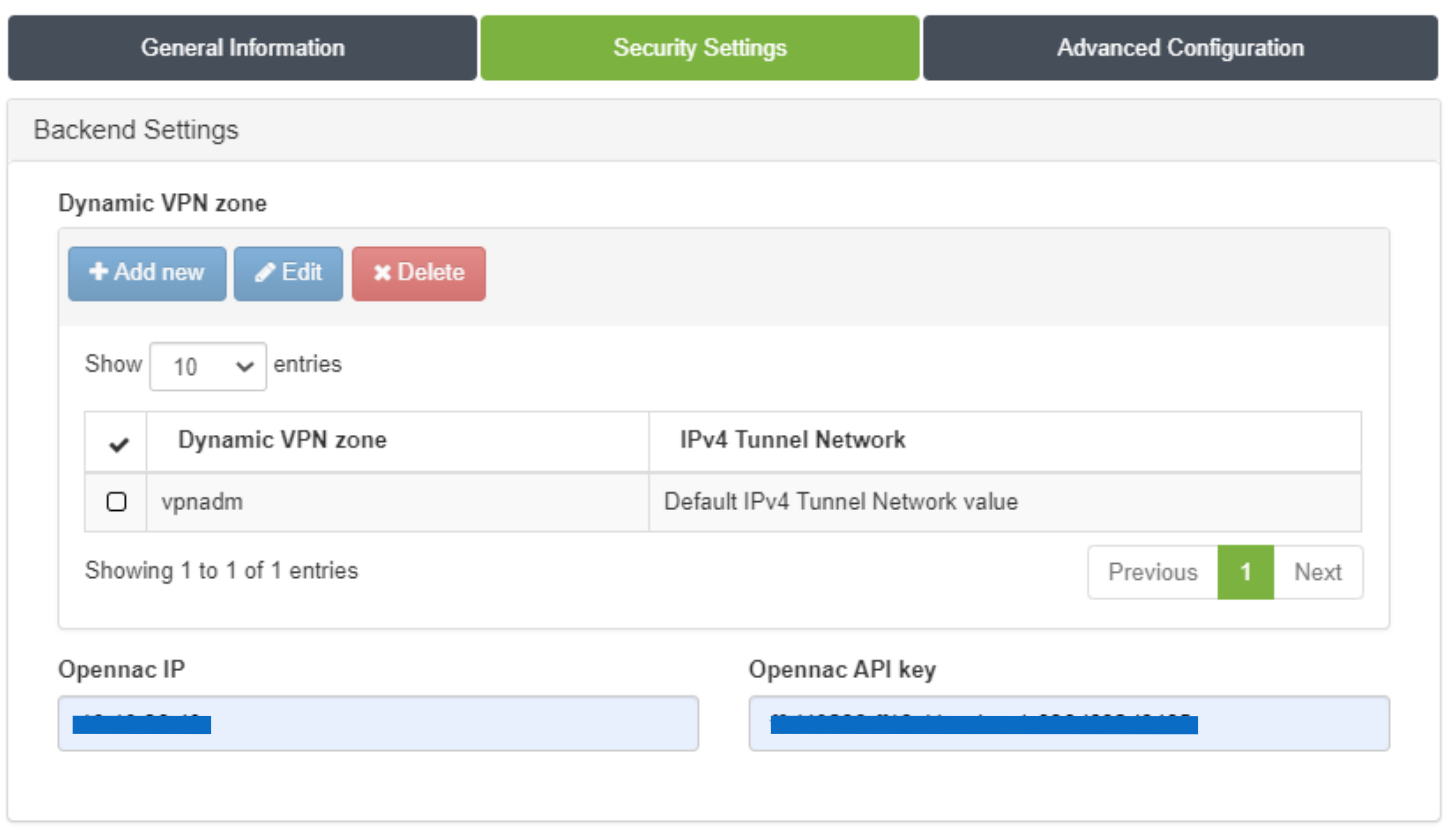Go to the Next page

tap(1317, 572)
